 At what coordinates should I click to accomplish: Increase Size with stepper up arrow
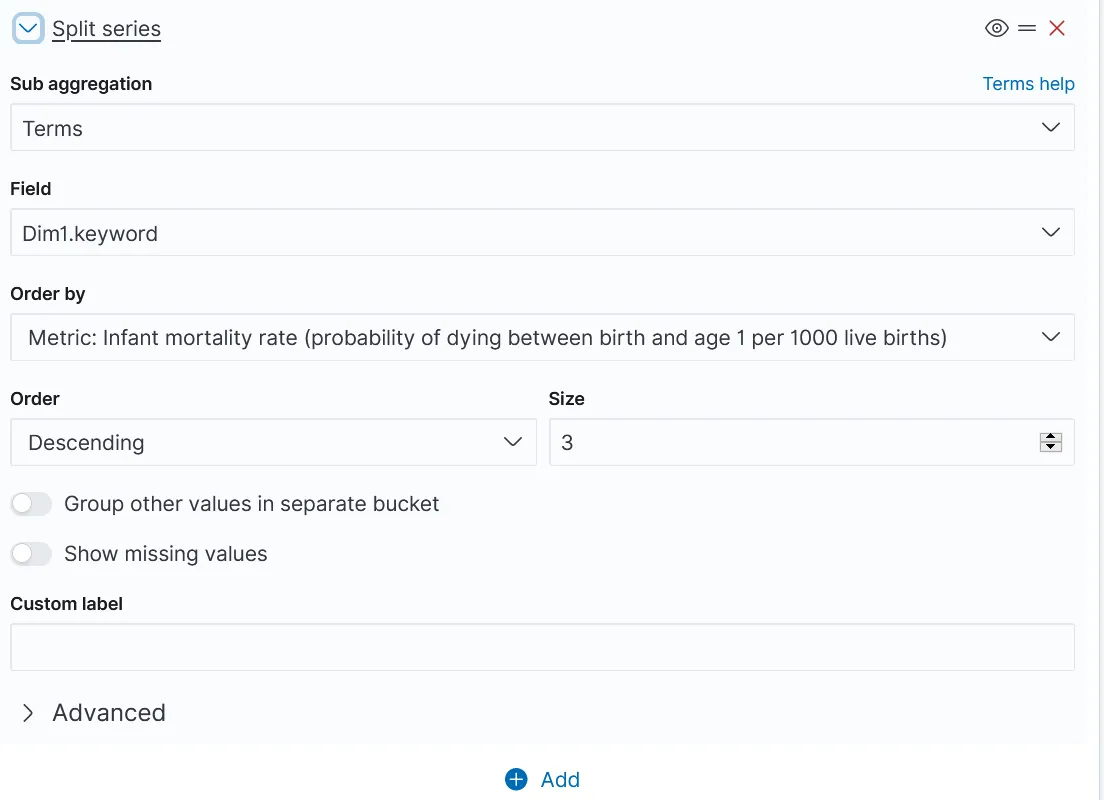click(x=1050, y=437)
